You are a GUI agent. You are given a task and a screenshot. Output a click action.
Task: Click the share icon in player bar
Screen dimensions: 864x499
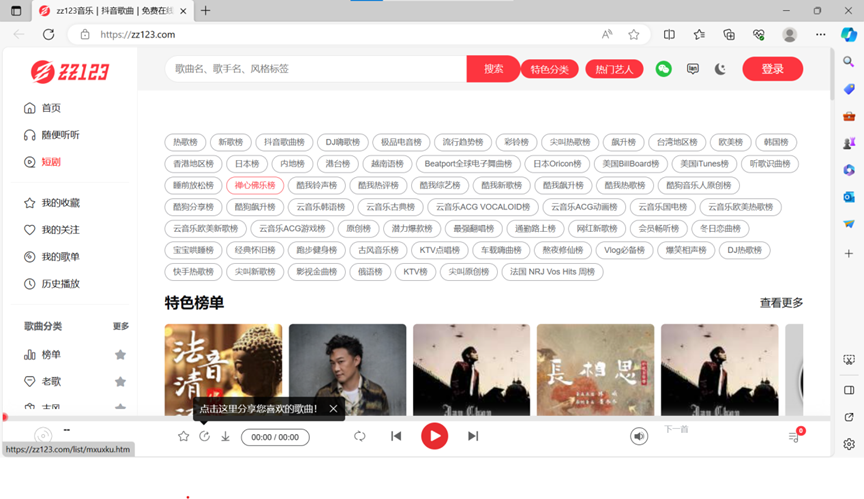coord(204,436)
